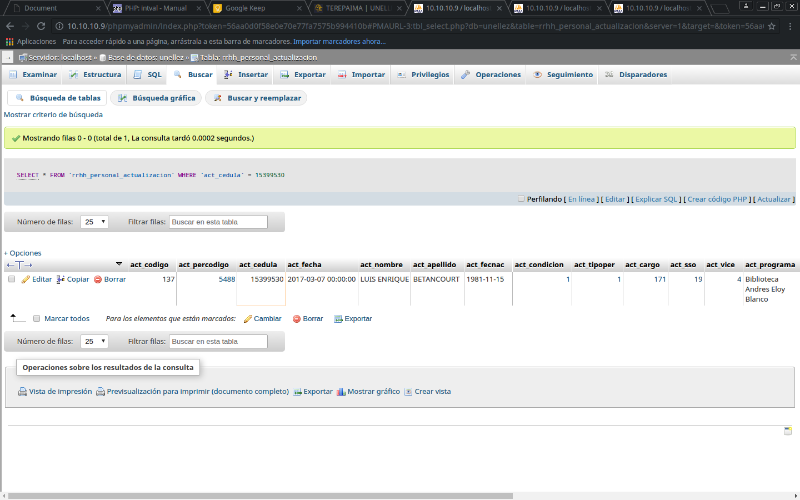Viewport: 800px width, 500px height.
Task: Sort by the act_fecha column header
Action: point(304,265)
